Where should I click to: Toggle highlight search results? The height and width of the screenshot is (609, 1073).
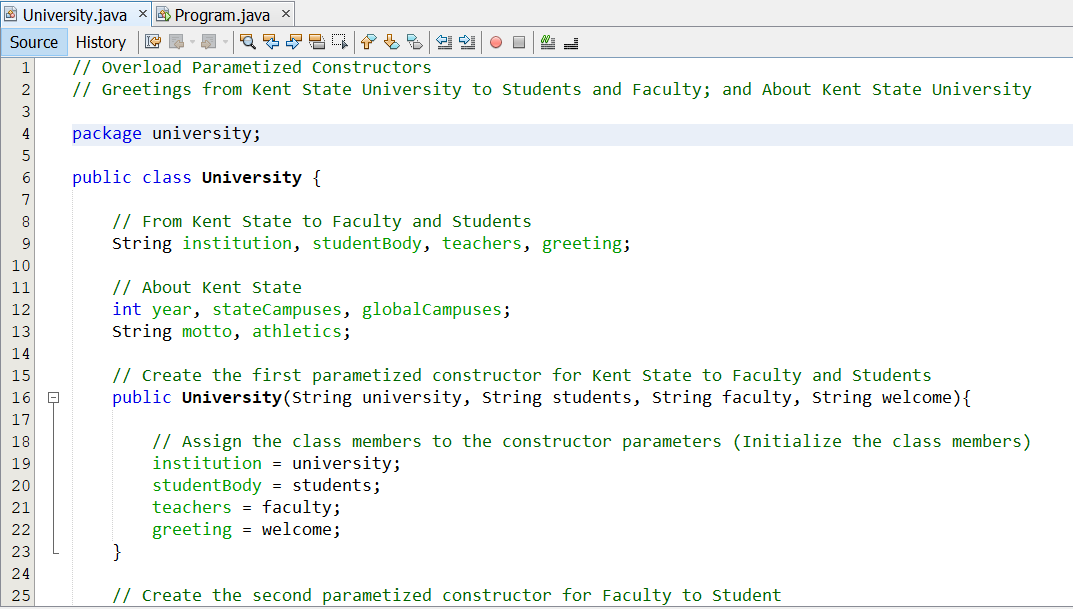pos(316,42)
